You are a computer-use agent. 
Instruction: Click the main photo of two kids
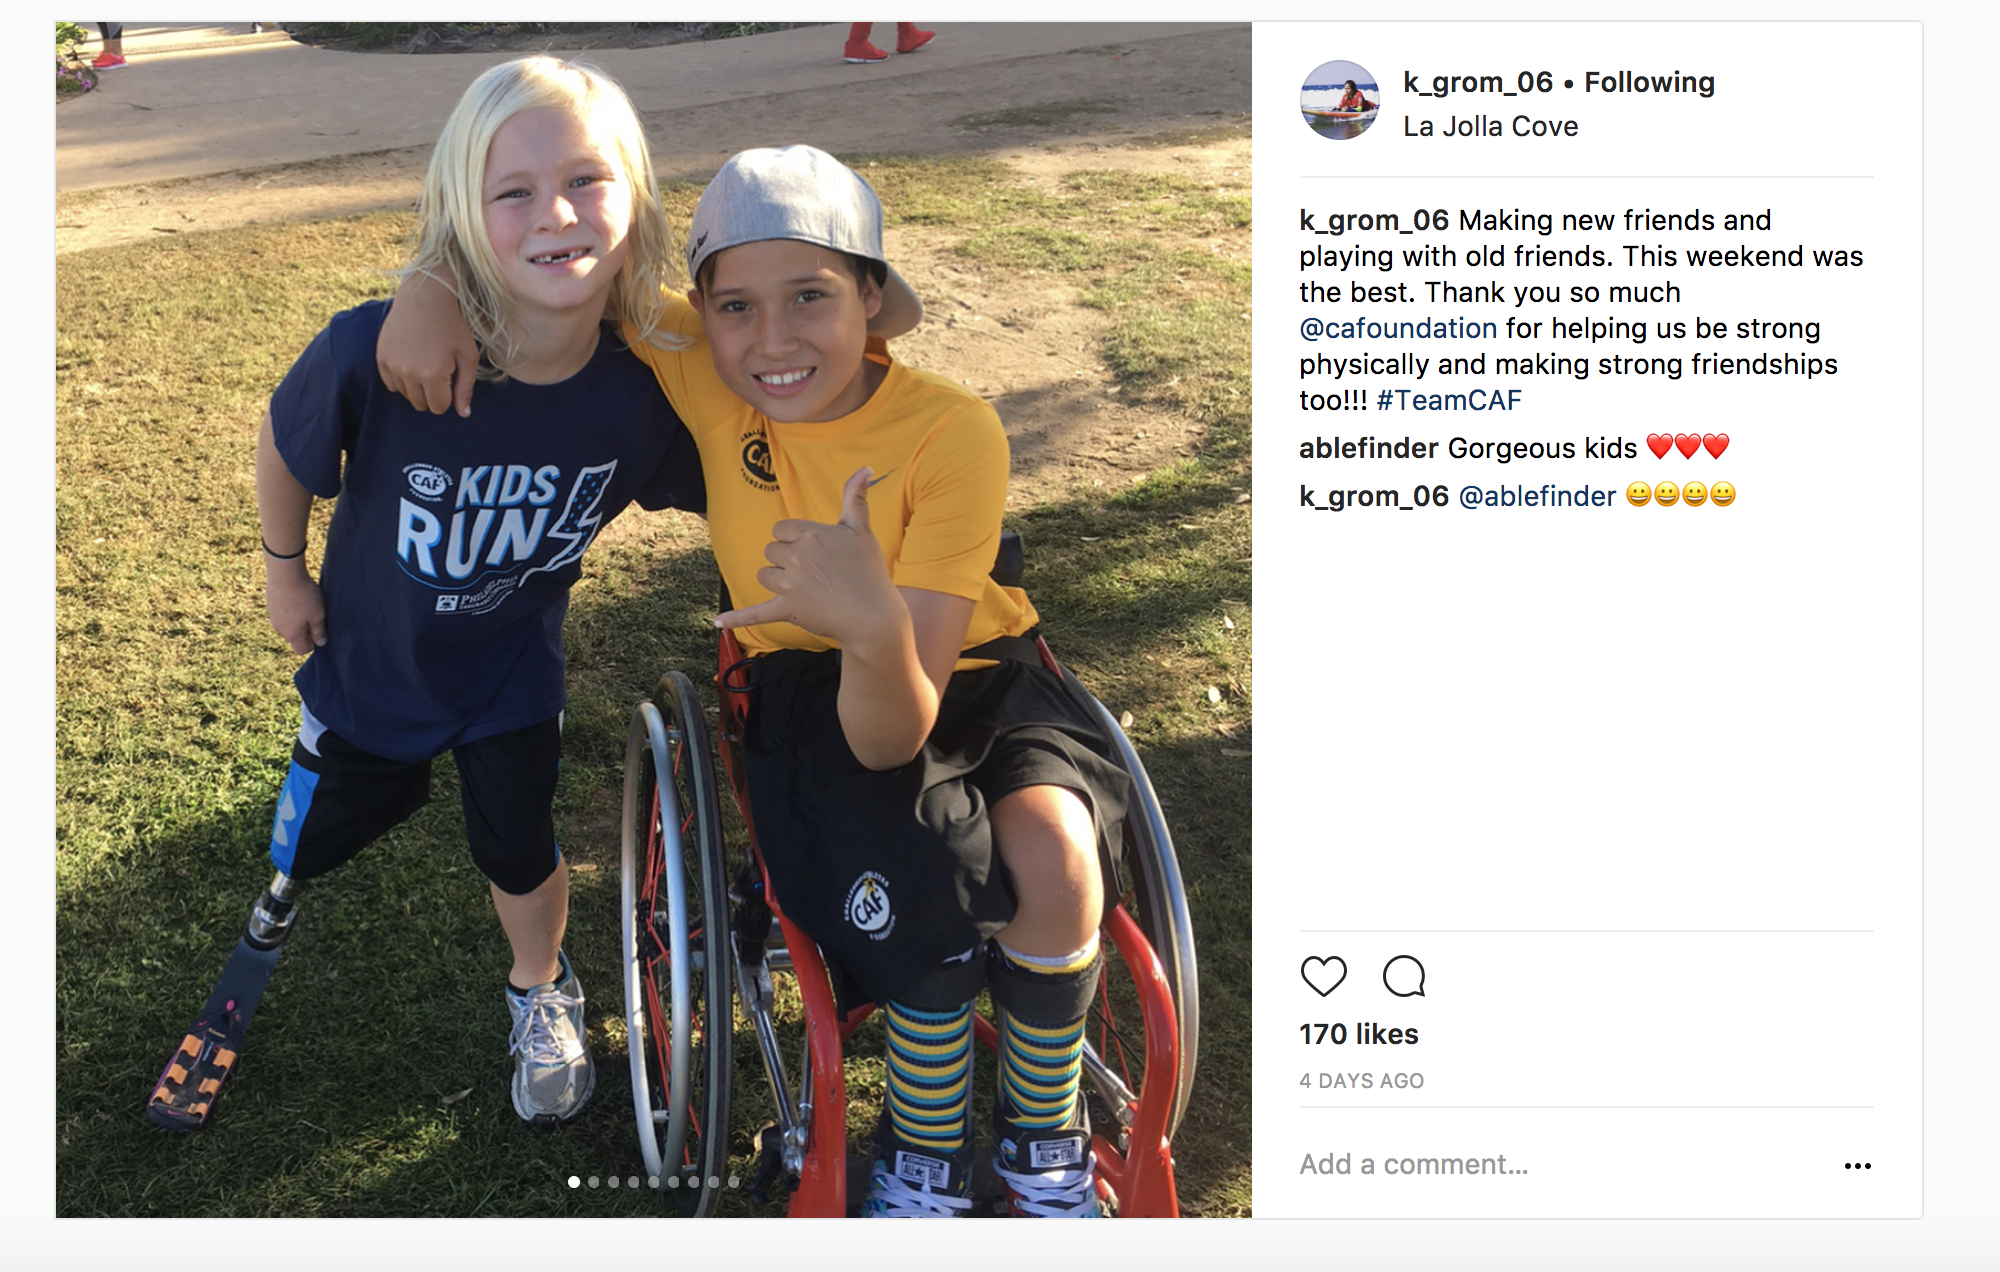click(653, 620)
